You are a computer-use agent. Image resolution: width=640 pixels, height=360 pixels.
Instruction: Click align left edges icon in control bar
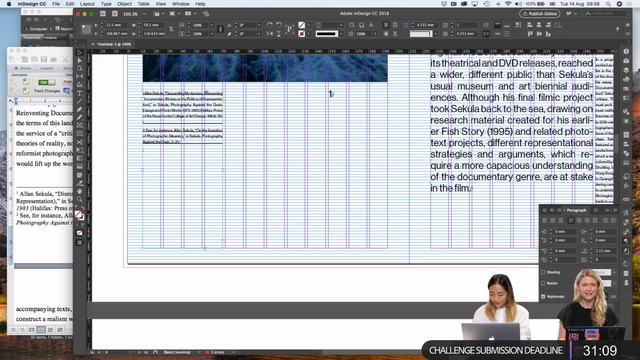(530, 25)
